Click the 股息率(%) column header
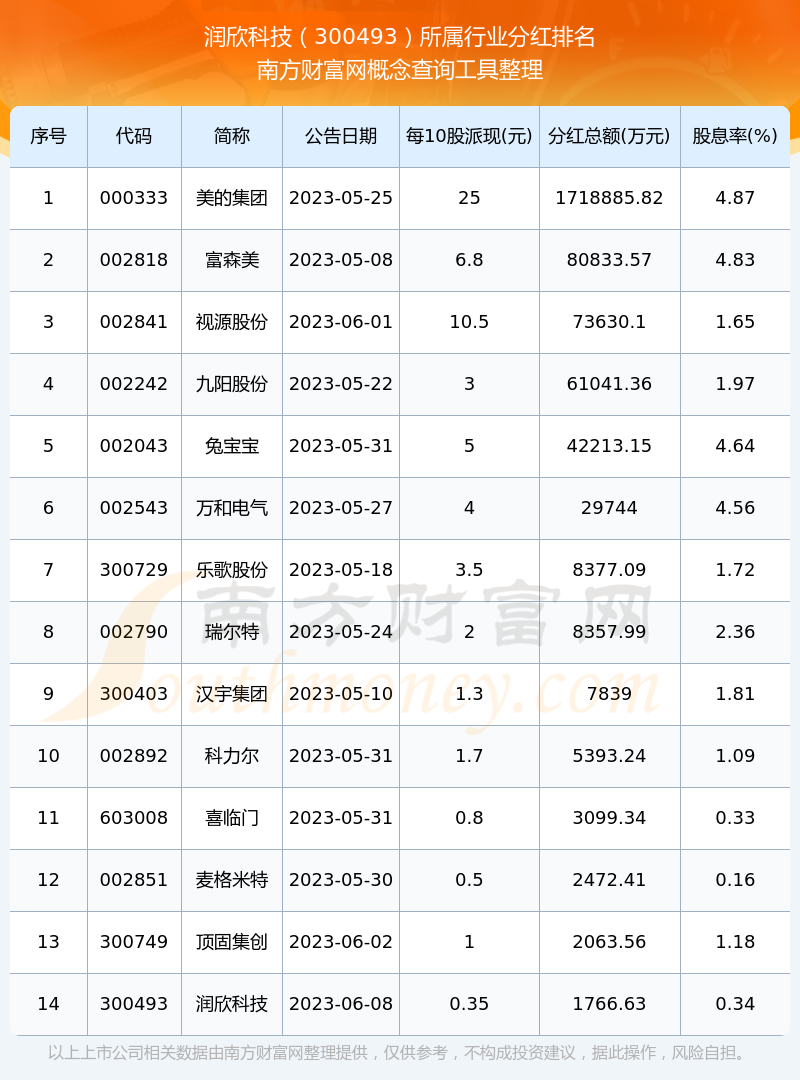This screenshot has width=800, height=1080. pyautogui.click(x=735, y=136)
